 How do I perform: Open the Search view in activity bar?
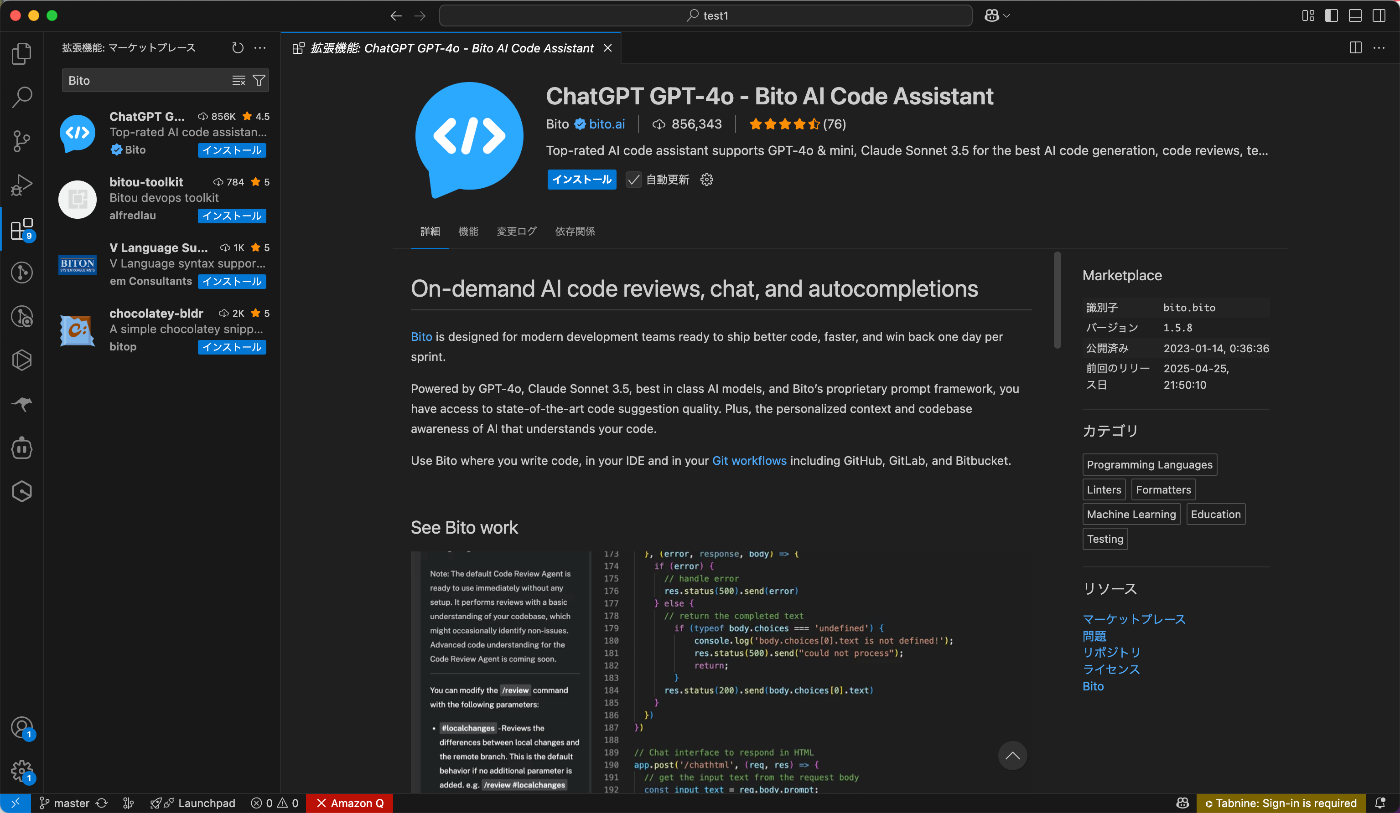coord(21,97)
